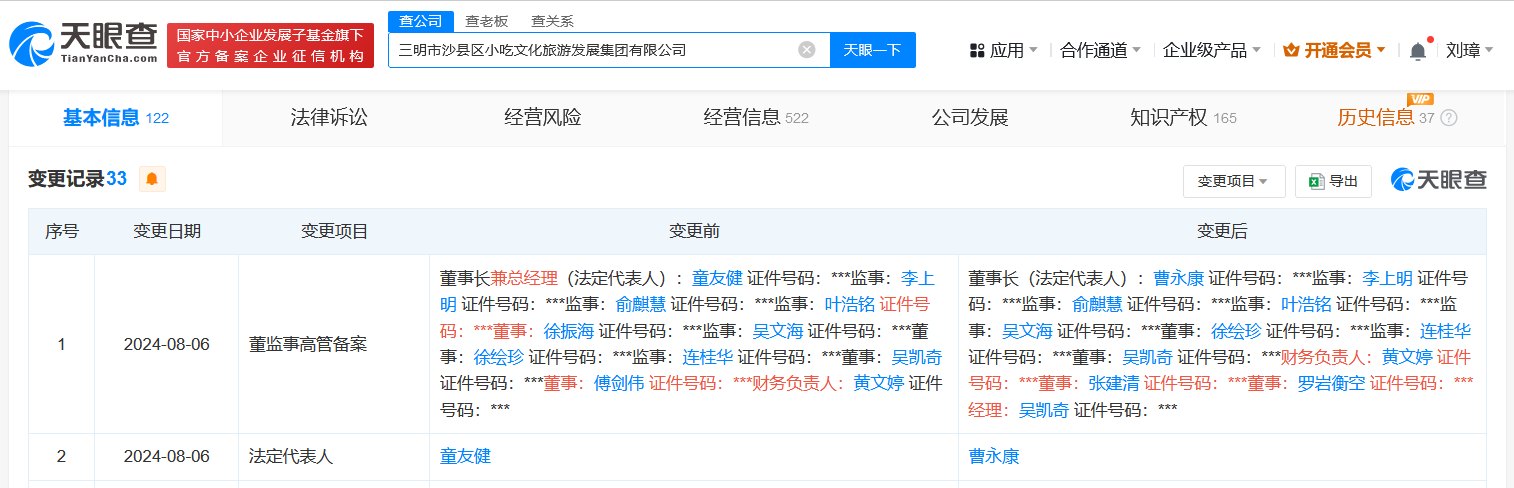Open the 变更项目 filter dropdown
Image resolution: width=1514 pixels, height=488 pixels.
click(1233, 181)
